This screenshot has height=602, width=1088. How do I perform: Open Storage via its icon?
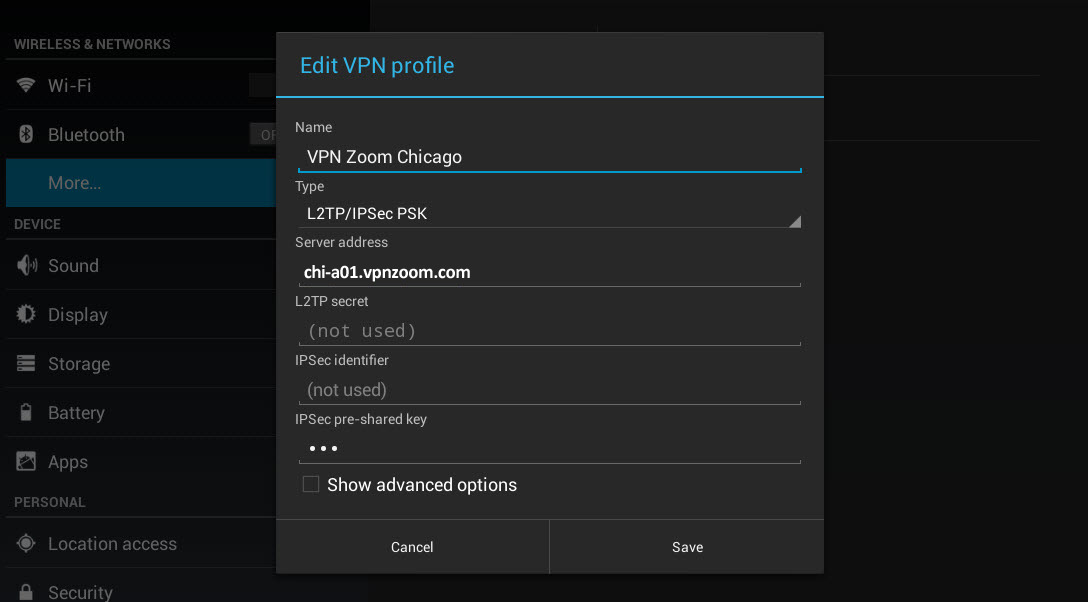point(26,363)
